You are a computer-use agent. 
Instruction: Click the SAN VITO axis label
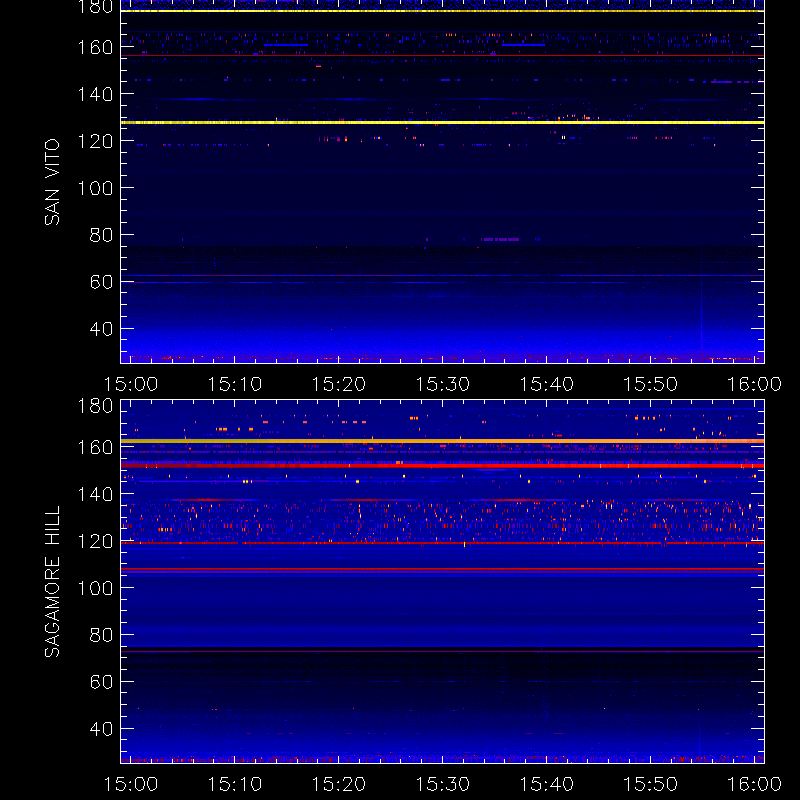52,182
